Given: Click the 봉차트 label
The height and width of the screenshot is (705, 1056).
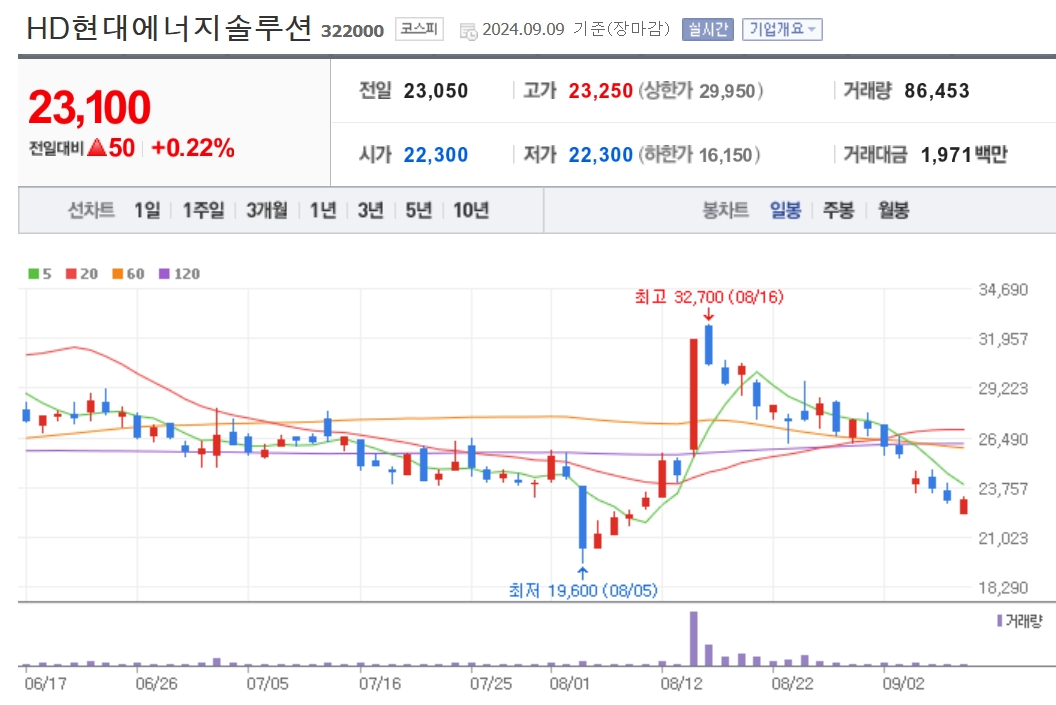Looking at the screenshot, I should coord(725,210).
